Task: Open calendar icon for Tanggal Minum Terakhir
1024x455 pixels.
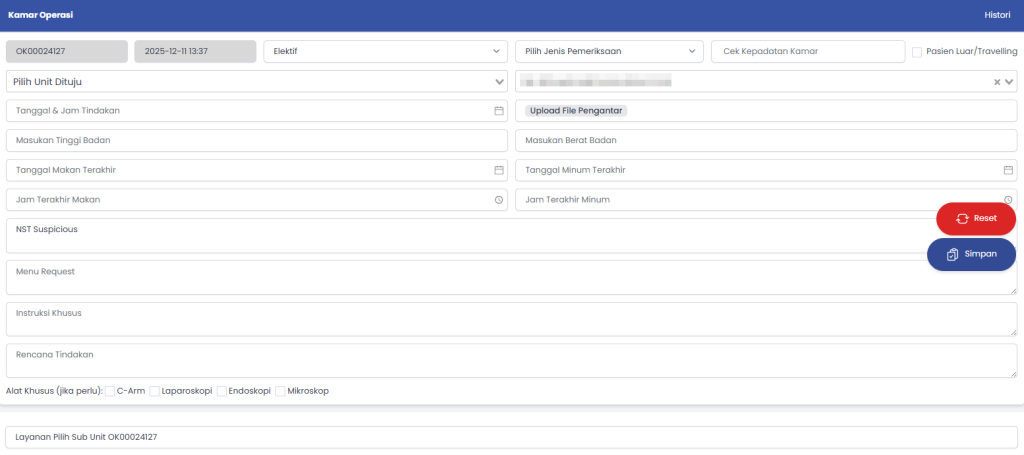Action: pyautogui.click(x=1008, y=170)
